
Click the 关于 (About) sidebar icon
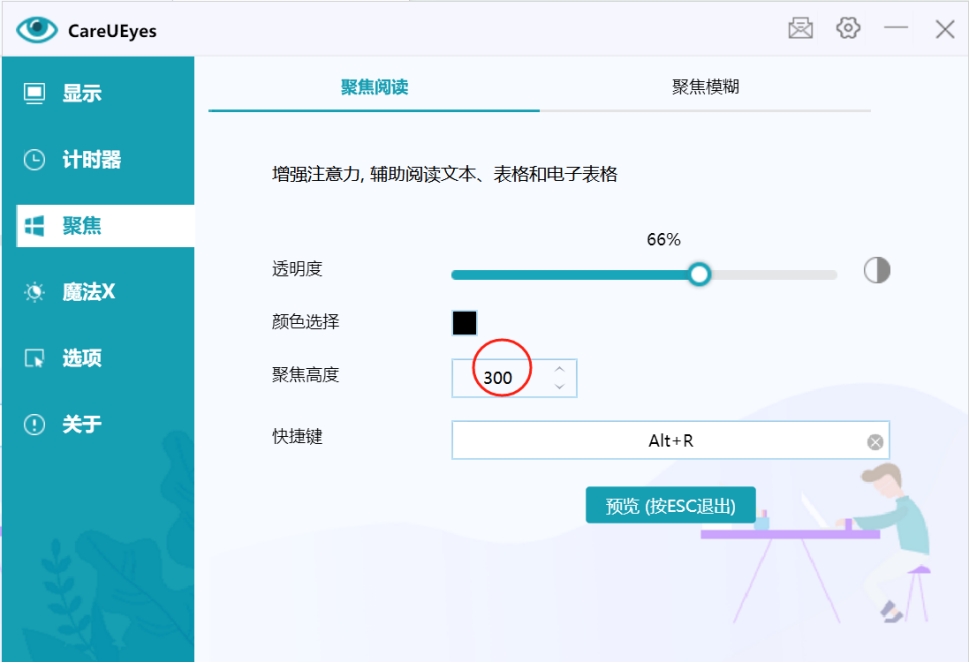[x=34, y=425]
